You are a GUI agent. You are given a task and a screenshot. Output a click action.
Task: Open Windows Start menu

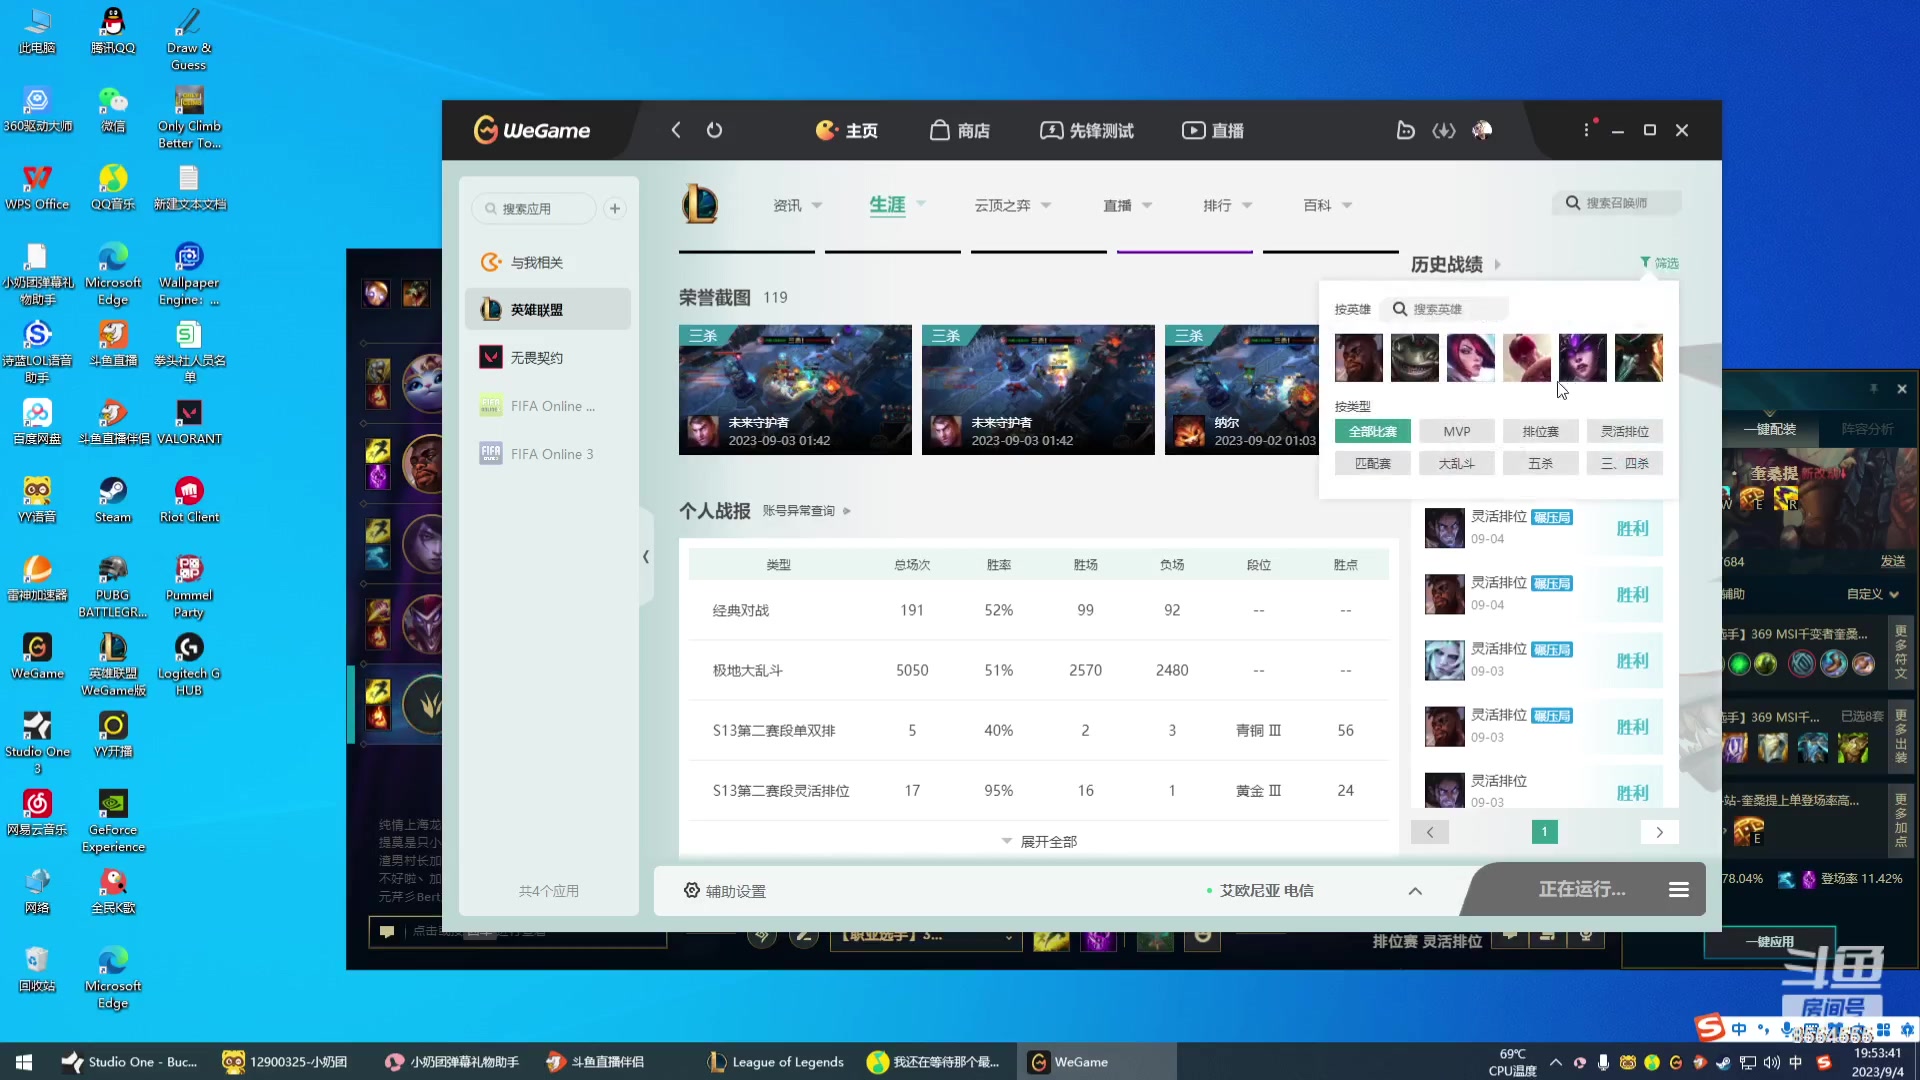tap(24, 1062)
